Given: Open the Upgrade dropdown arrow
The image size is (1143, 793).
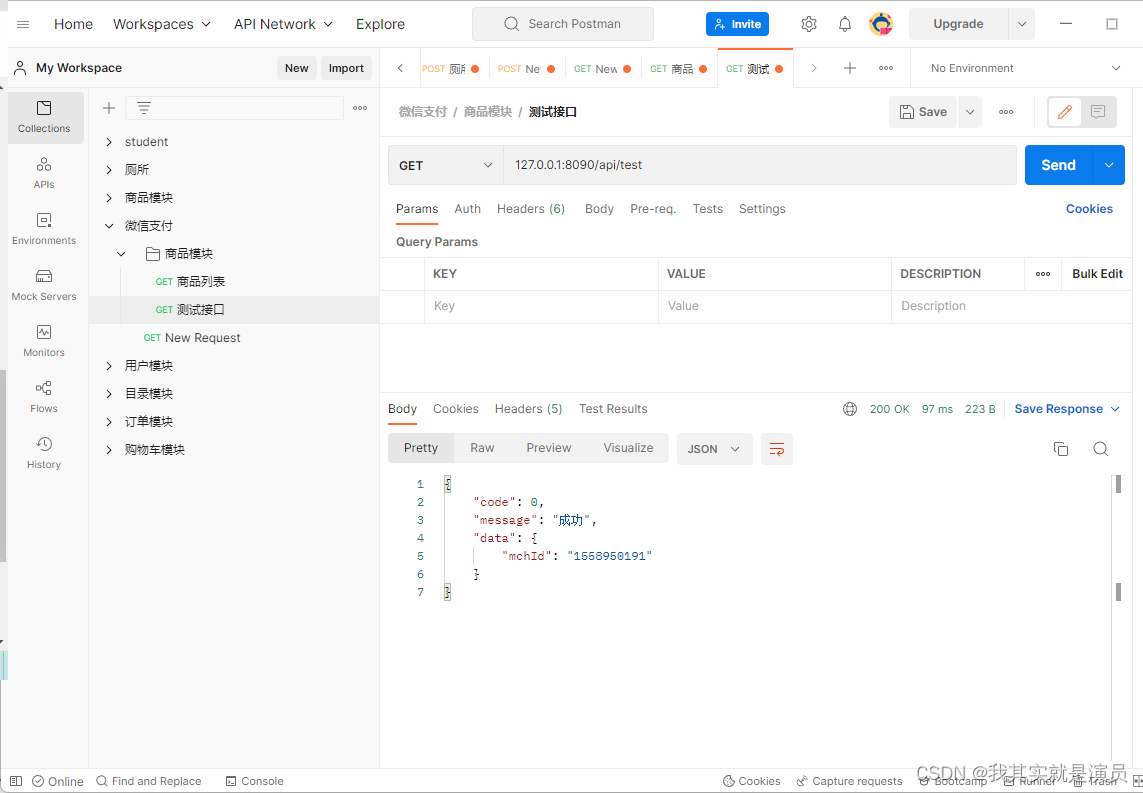Looking at the screenshot, I should pyautogui.click(x=1021, y=24).
